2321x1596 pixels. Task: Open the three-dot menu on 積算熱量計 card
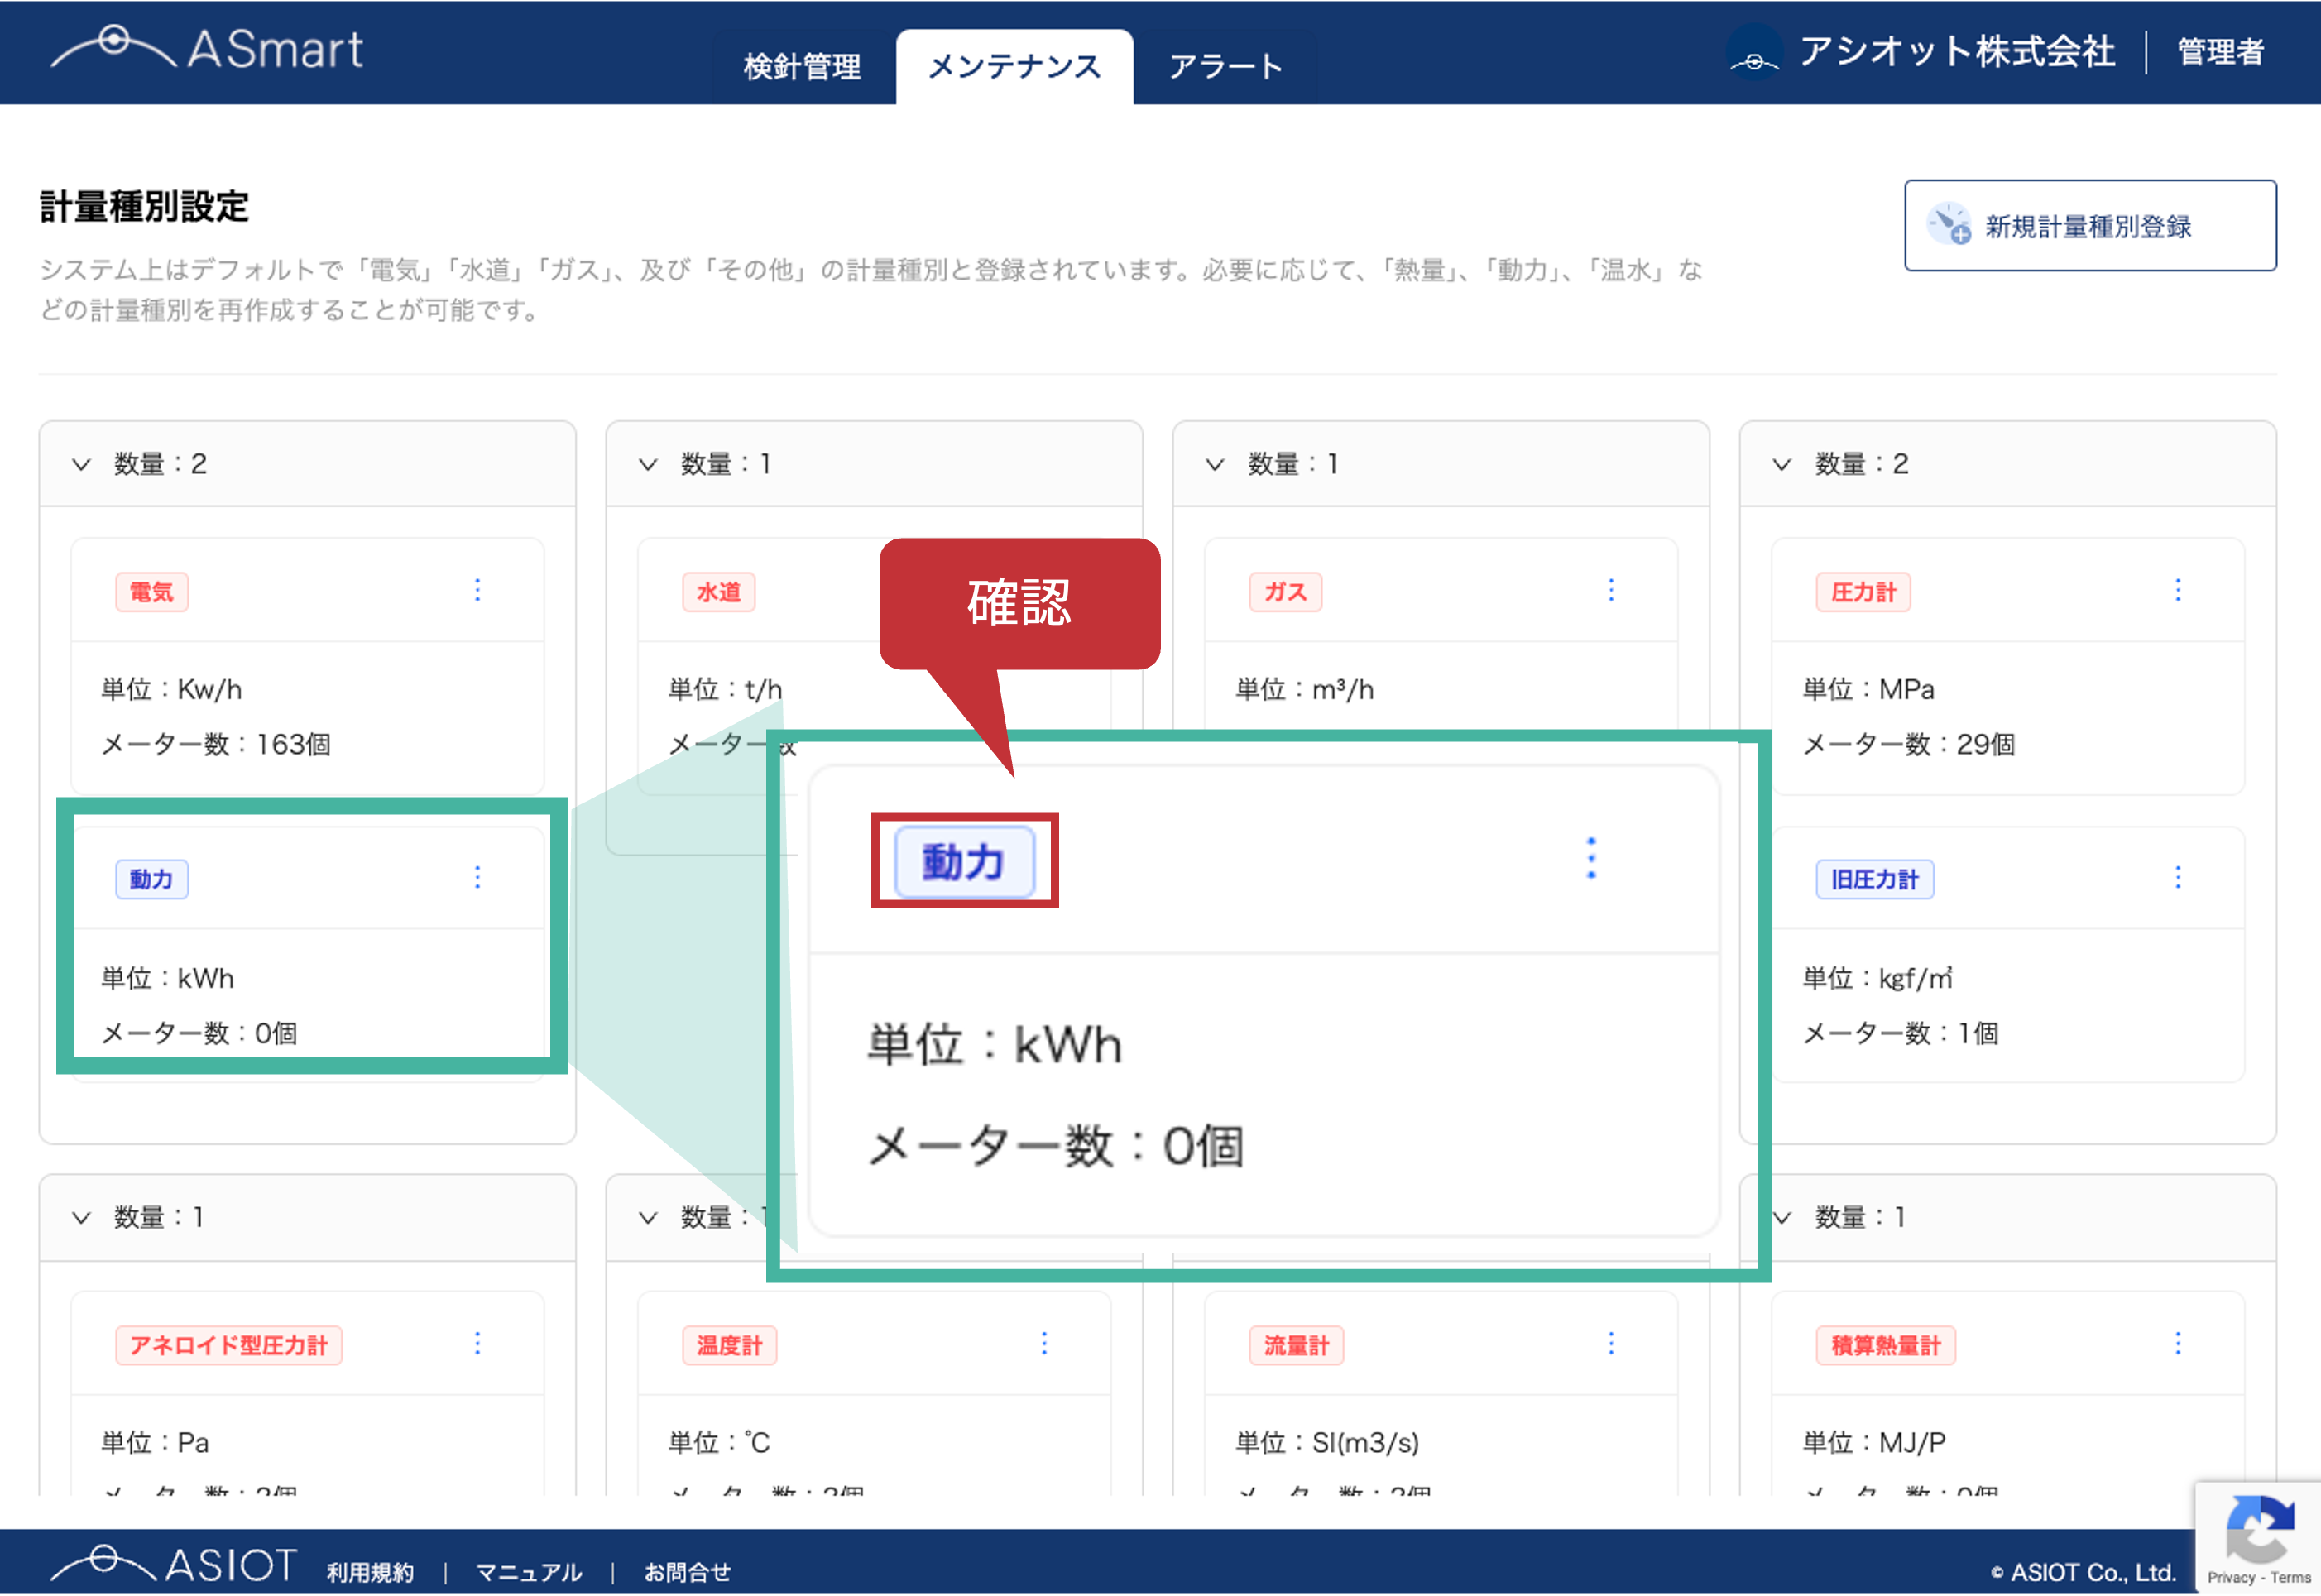(x=2178, y=1344)
